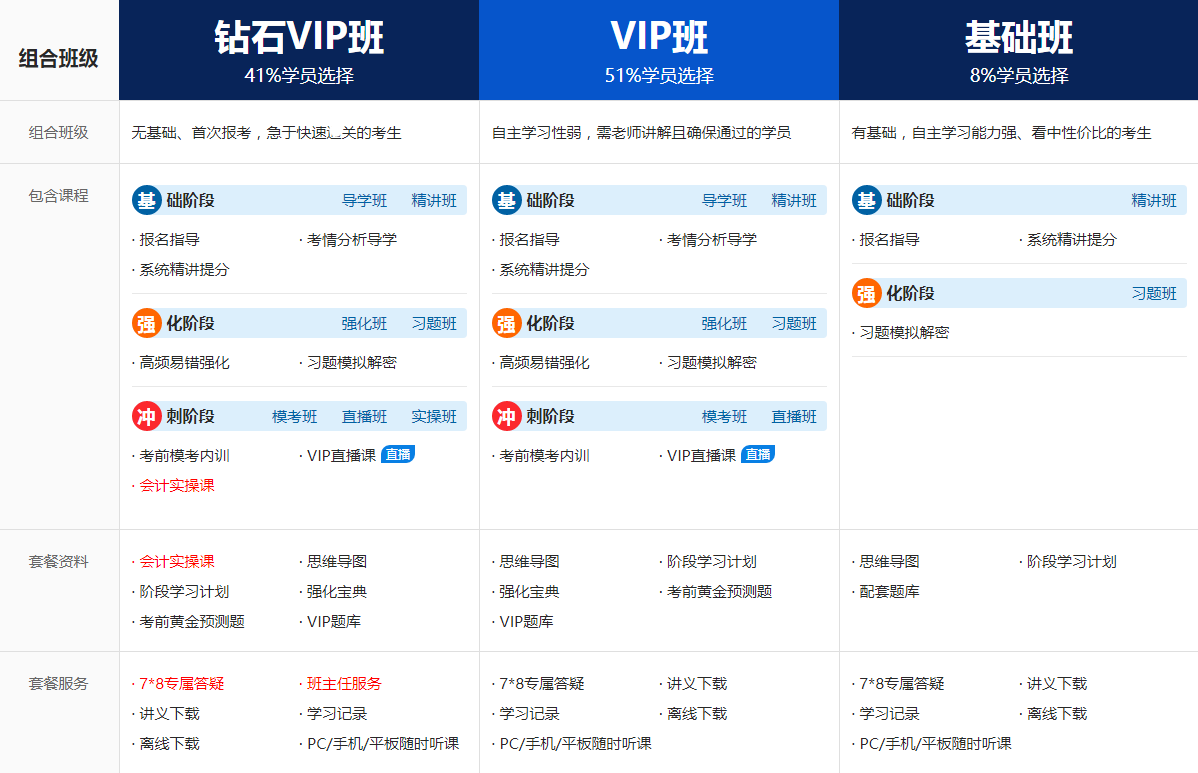Click the blue 基 icon in 钻石VIP班 column
Screen dimensions: 1198x773
point(147,200)
